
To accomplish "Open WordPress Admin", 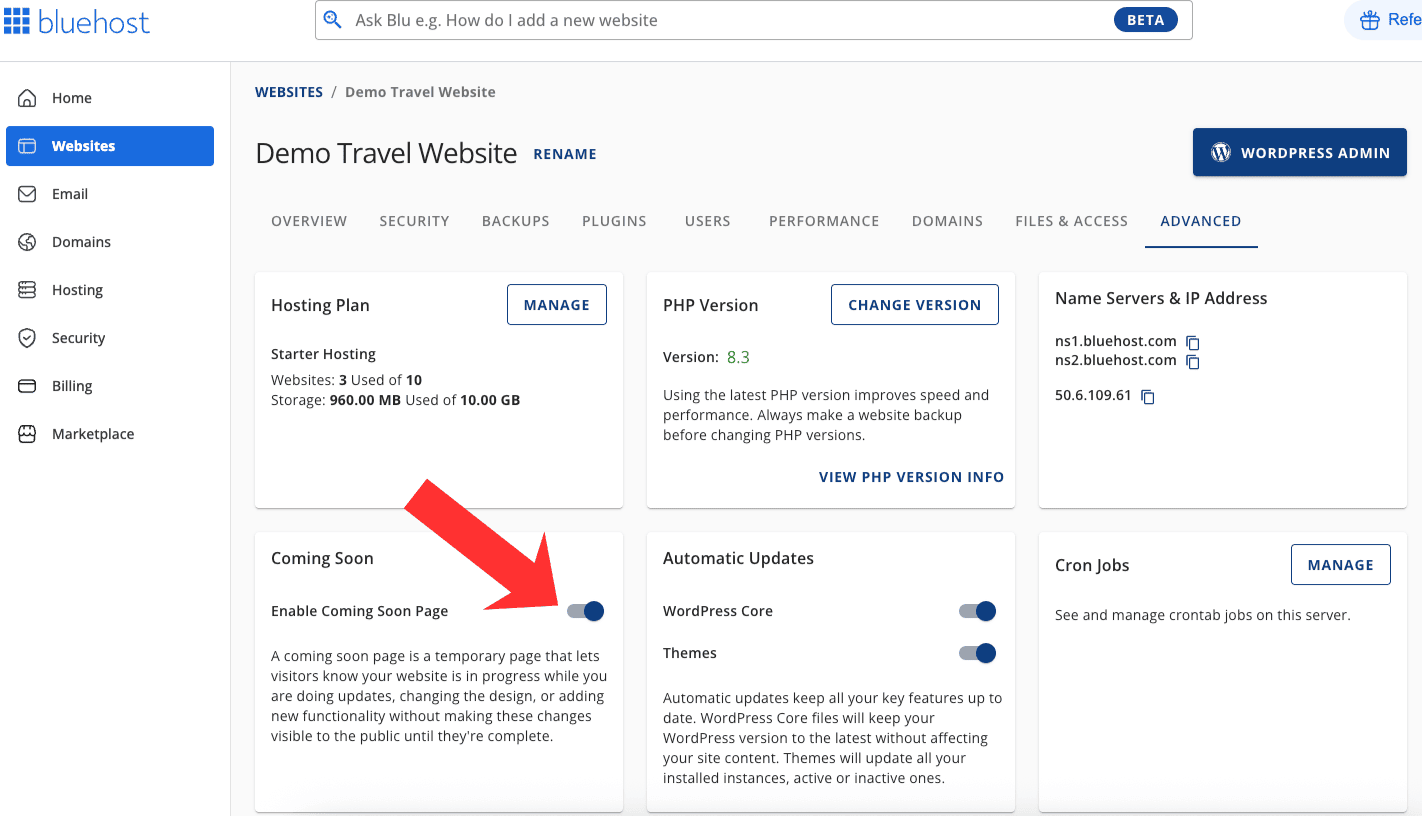I will 1300,153.
